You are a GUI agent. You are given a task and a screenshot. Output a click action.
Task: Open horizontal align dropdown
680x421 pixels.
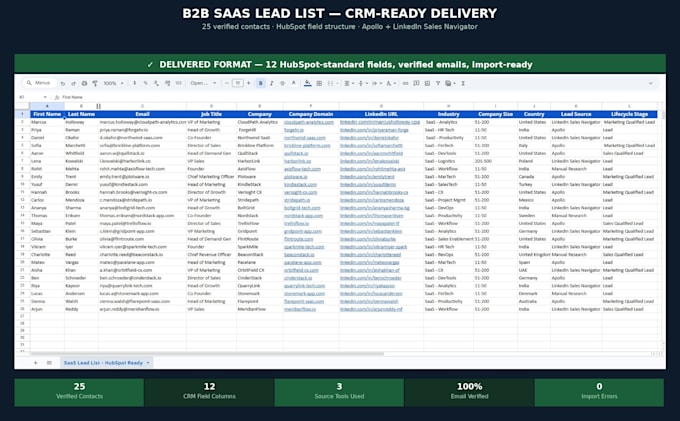(348, 83)
